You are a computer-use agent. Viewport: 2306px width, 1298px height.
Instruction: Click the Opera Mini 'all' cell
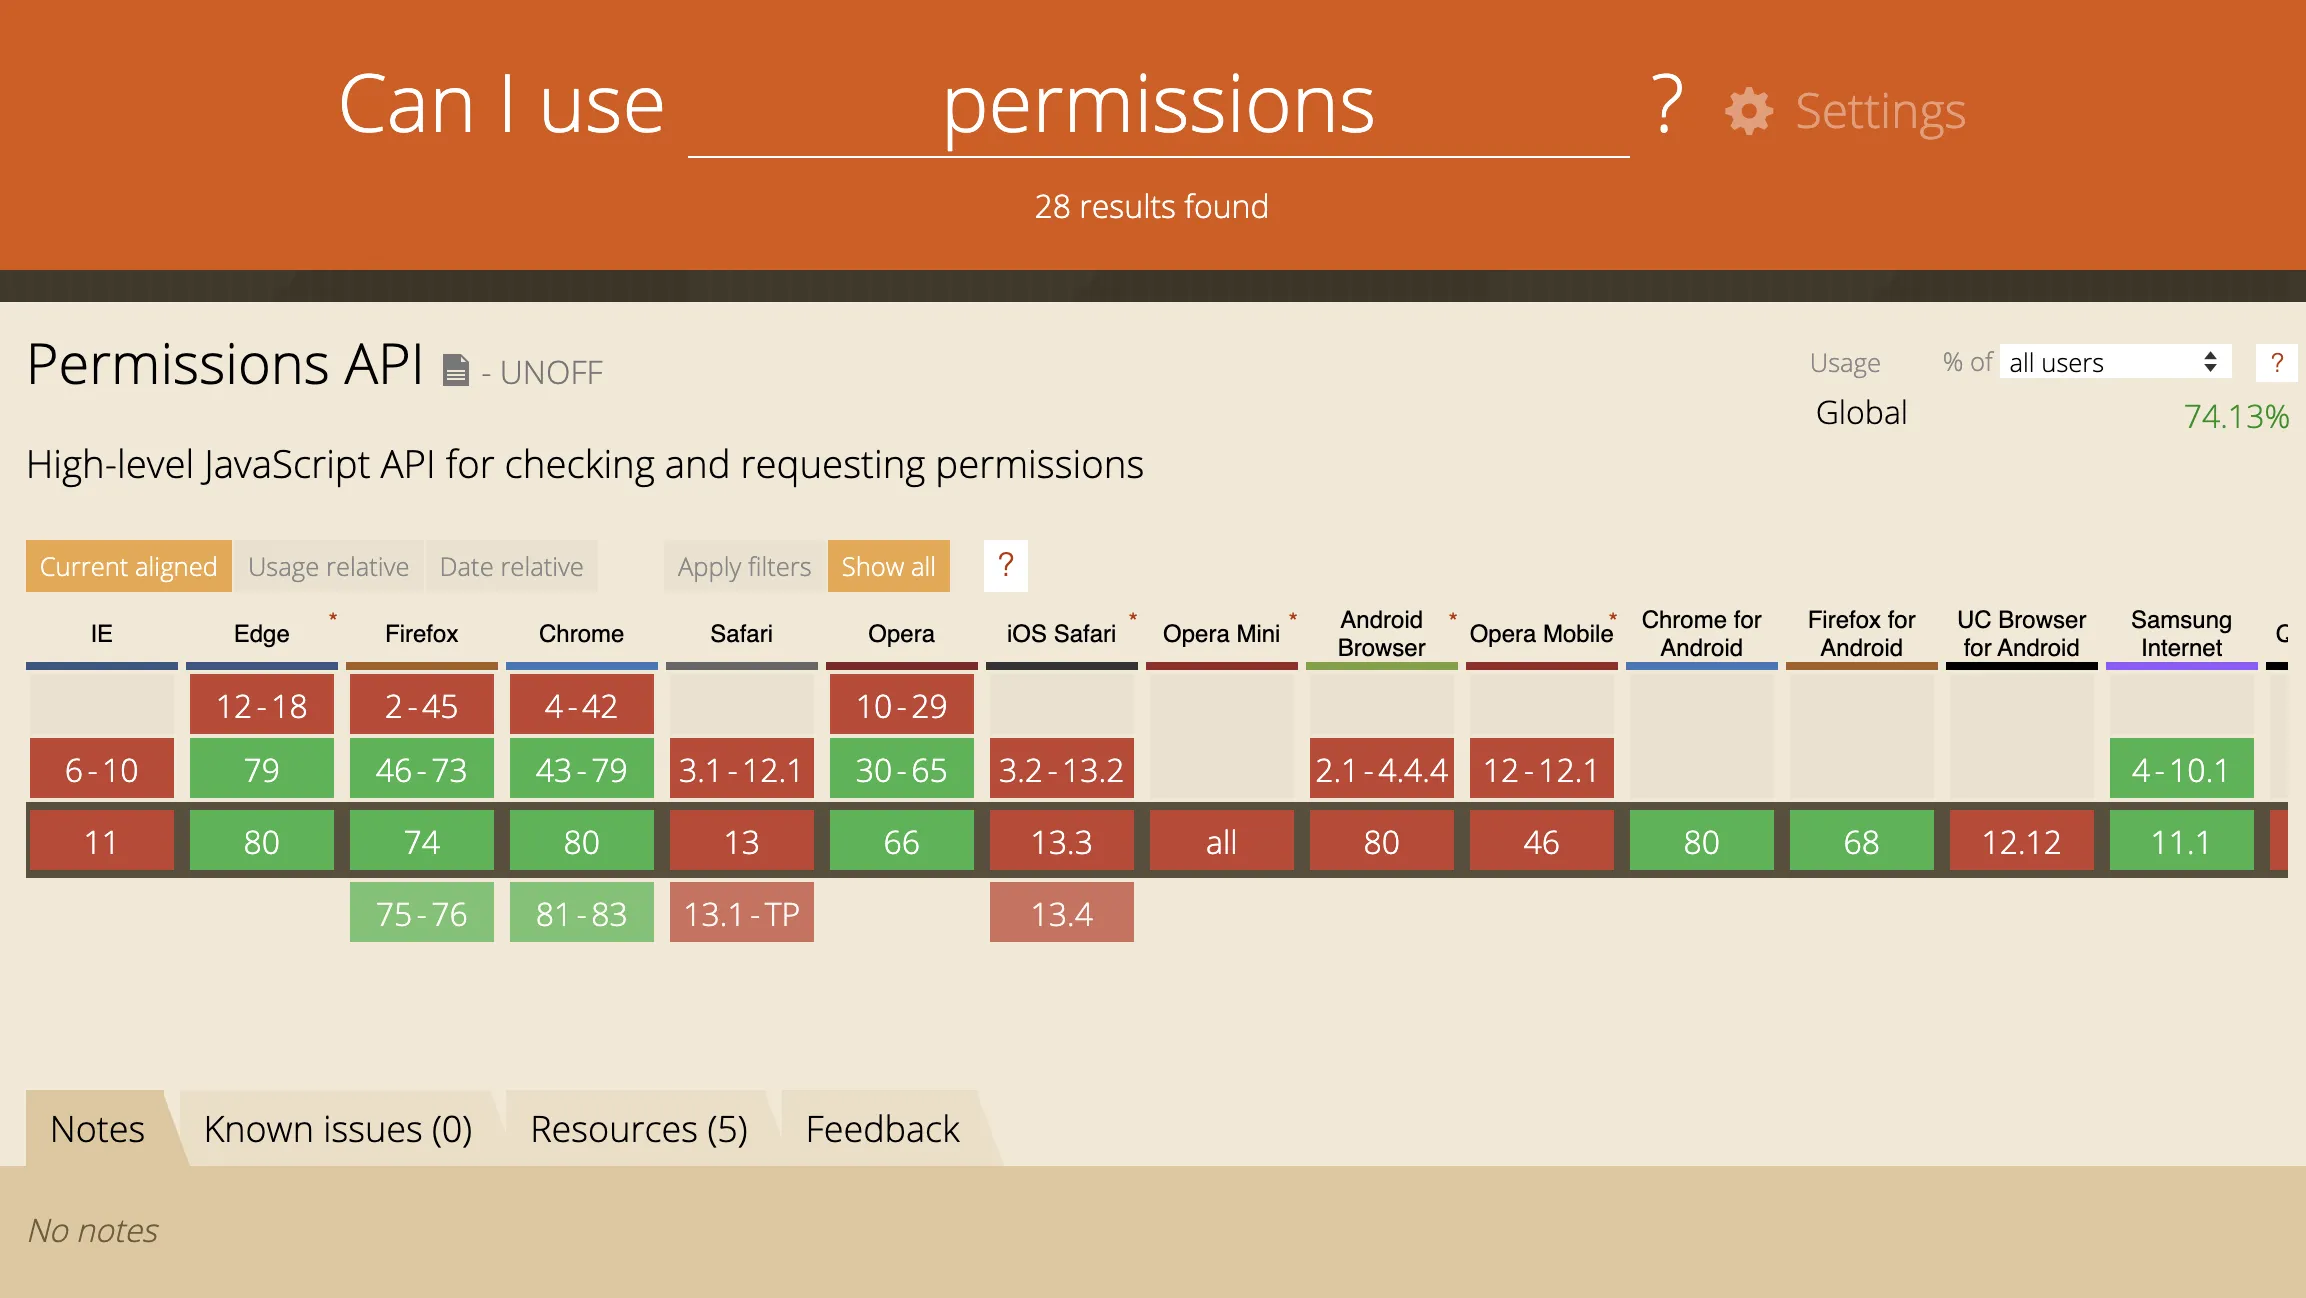coord(1222,841)
